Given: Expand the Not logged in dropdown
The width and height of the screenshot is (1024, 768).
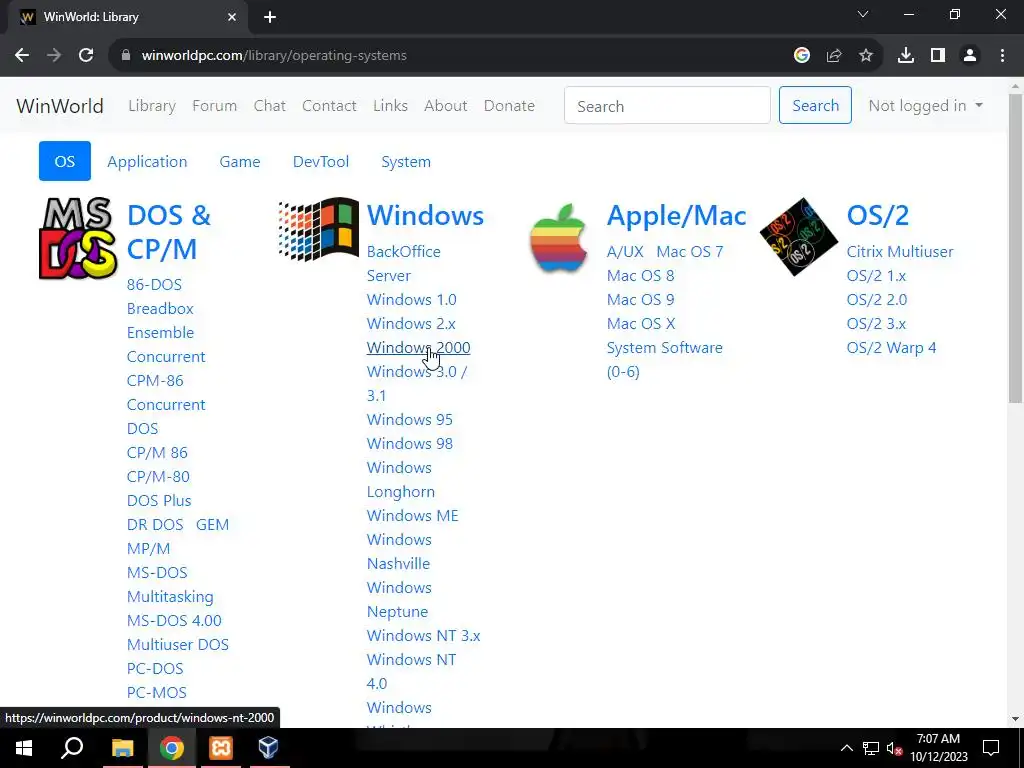Looking at the screenshot, I should [925, 106].
